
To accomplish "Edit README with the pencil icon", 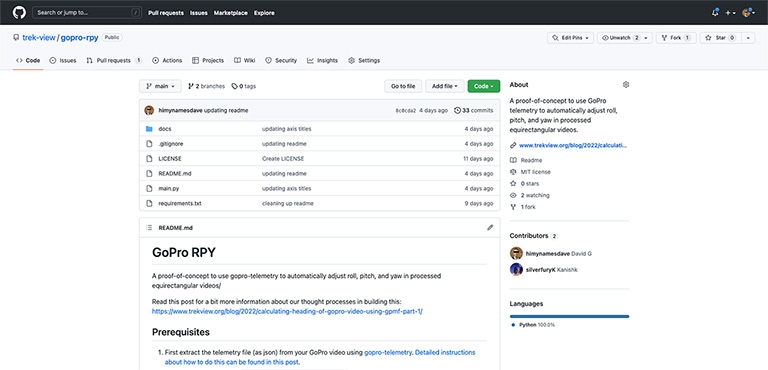I will point(490,227).
